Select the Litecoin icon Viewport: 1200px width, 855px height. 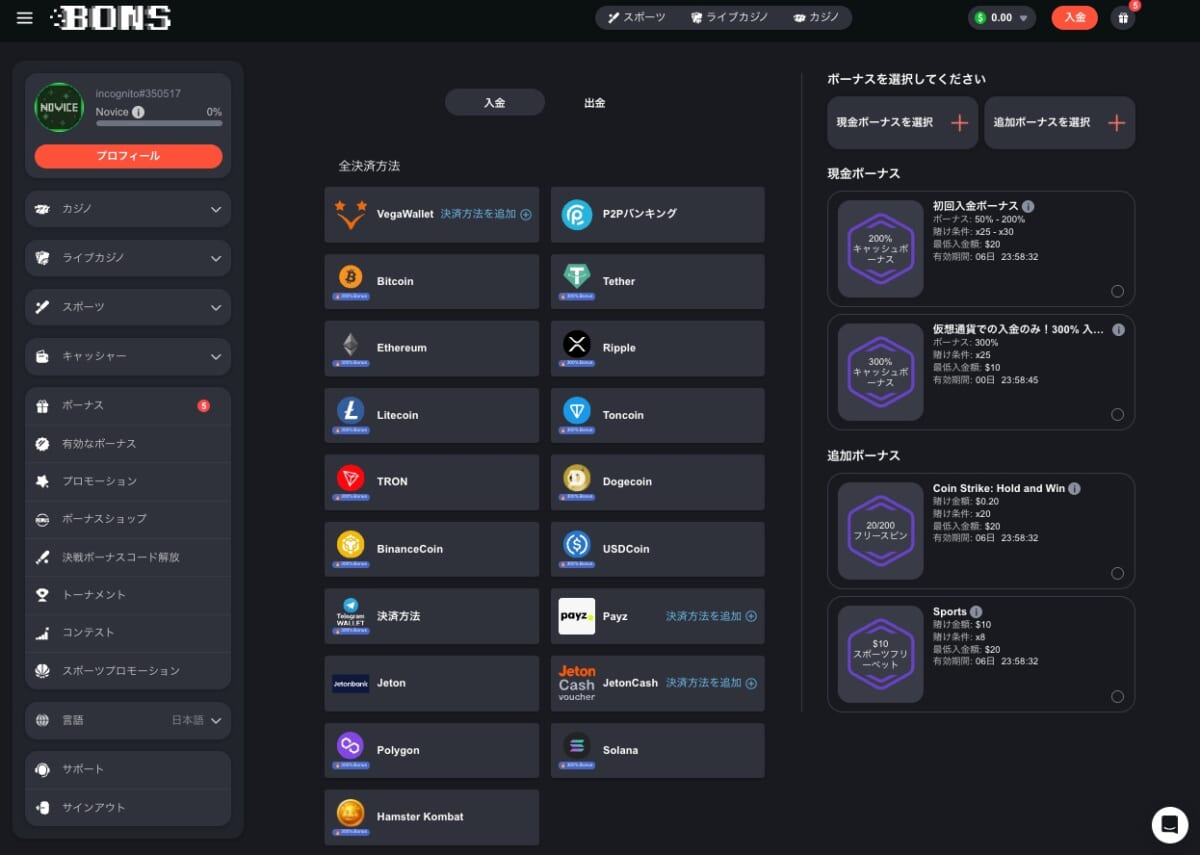click(x=350, y=411)
